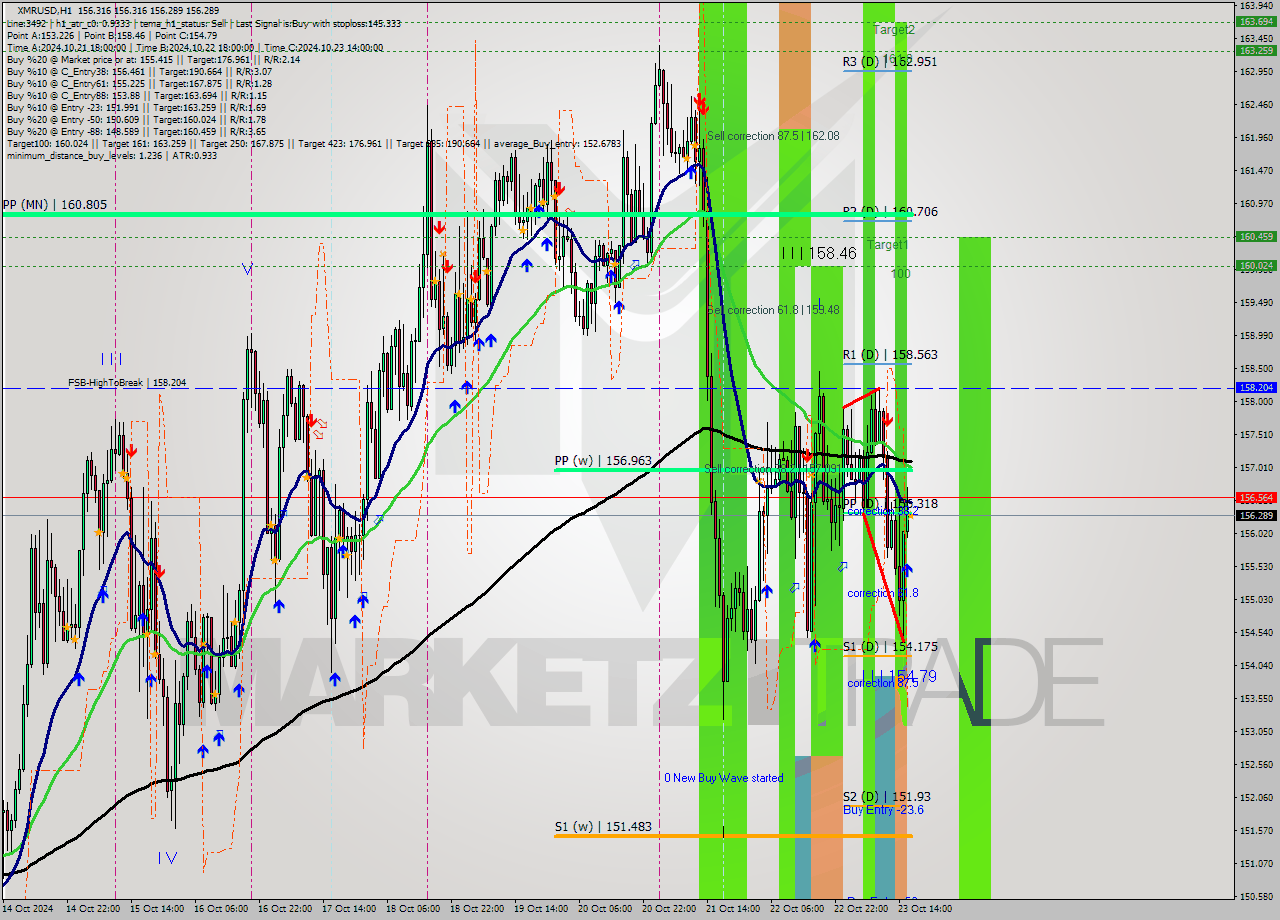Click the S1 (w) | 151.483 support label
Image resolution: width=1280 pixels, height=920 pixels.
603,827
